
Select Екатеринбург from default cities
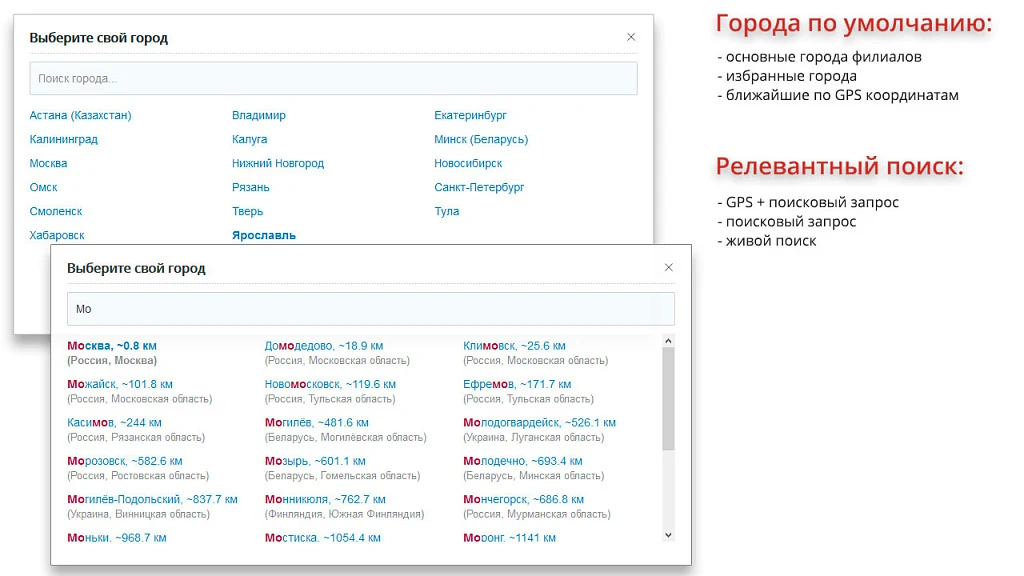(x=470, y=115)
